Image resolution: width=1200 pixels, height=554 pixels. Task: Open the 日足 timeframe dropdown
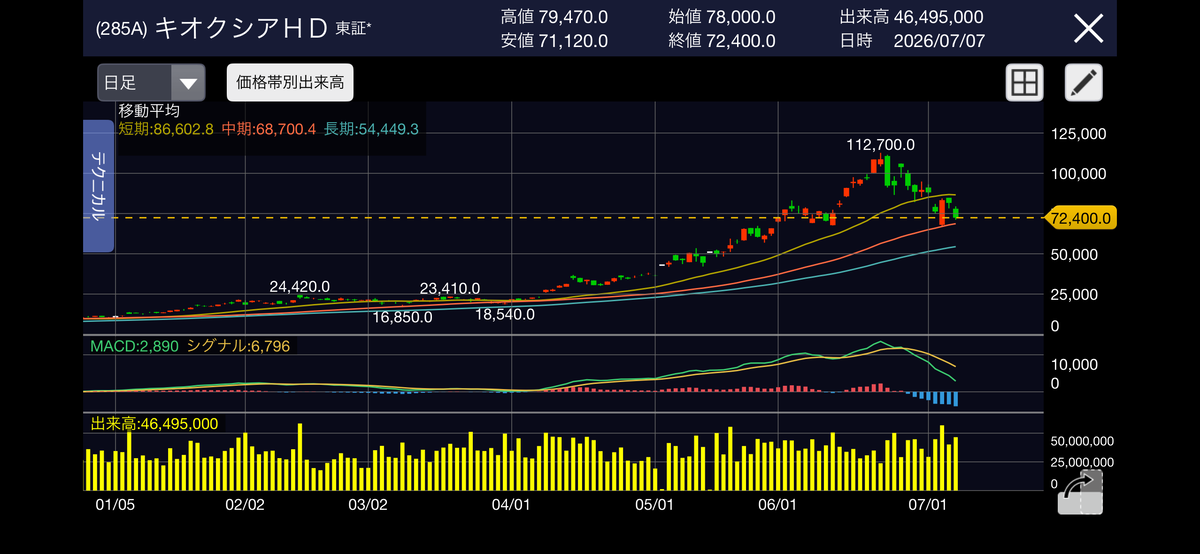151,82
